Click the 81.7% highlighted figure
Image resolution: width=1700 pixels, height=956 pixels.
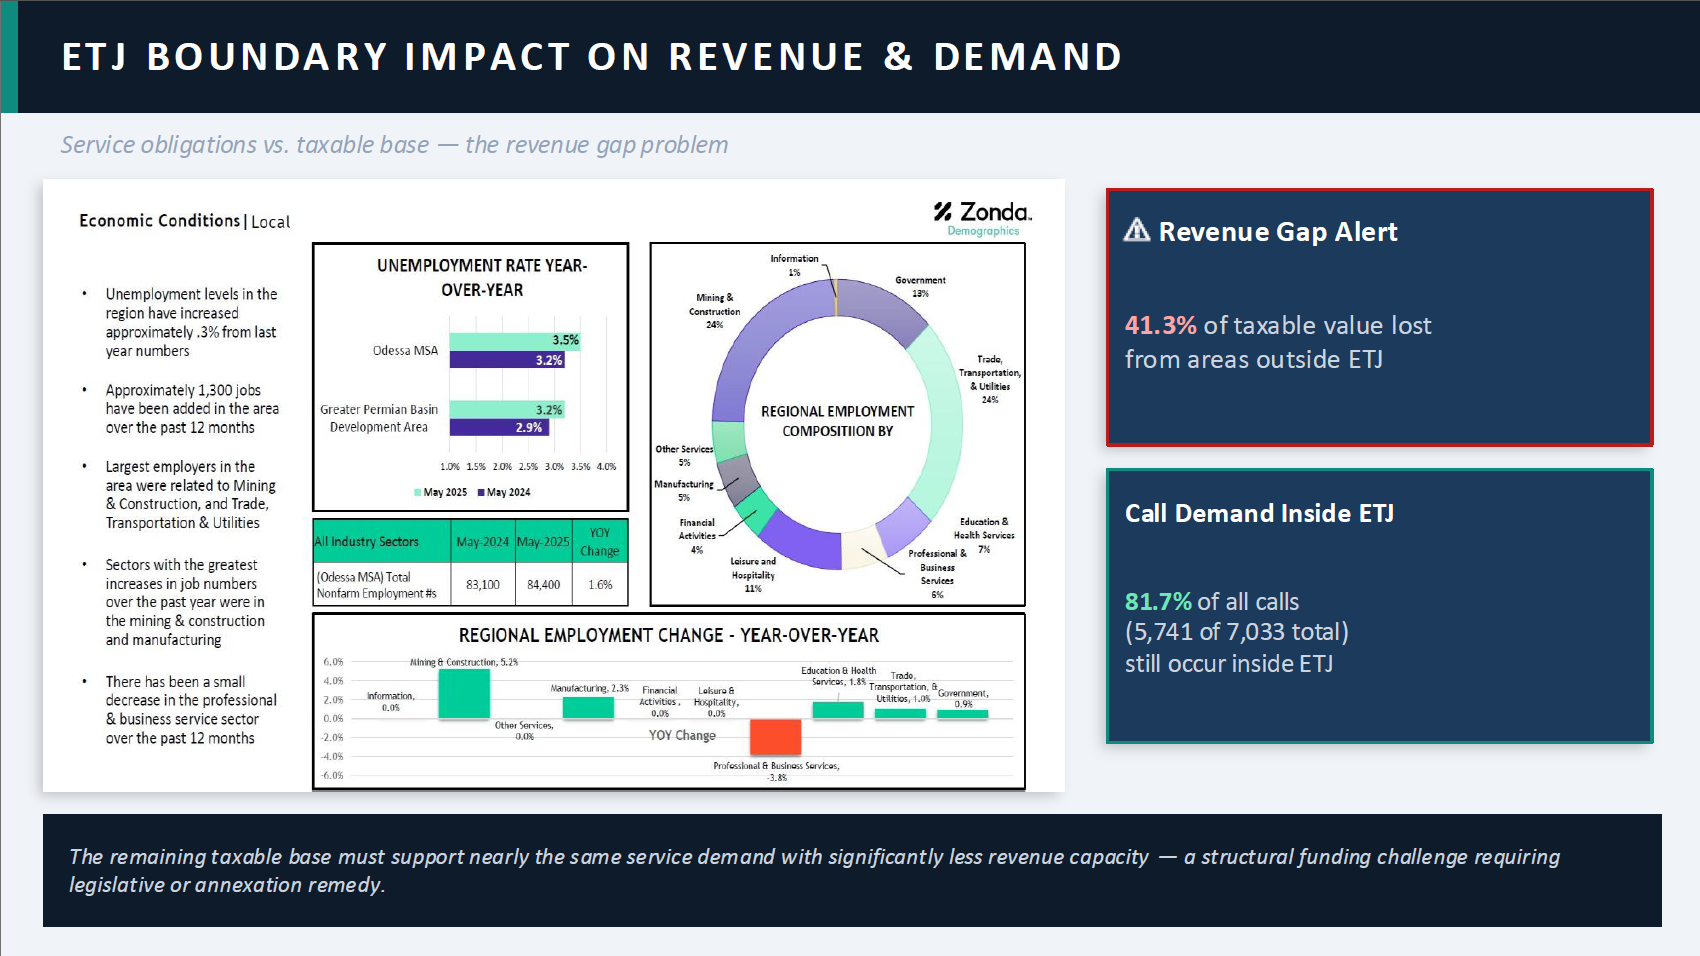coord(1158,601)
